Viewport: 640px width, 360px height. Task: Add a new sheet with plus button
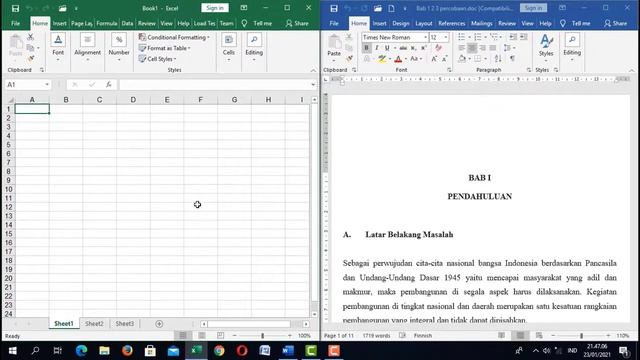point(159,324)
